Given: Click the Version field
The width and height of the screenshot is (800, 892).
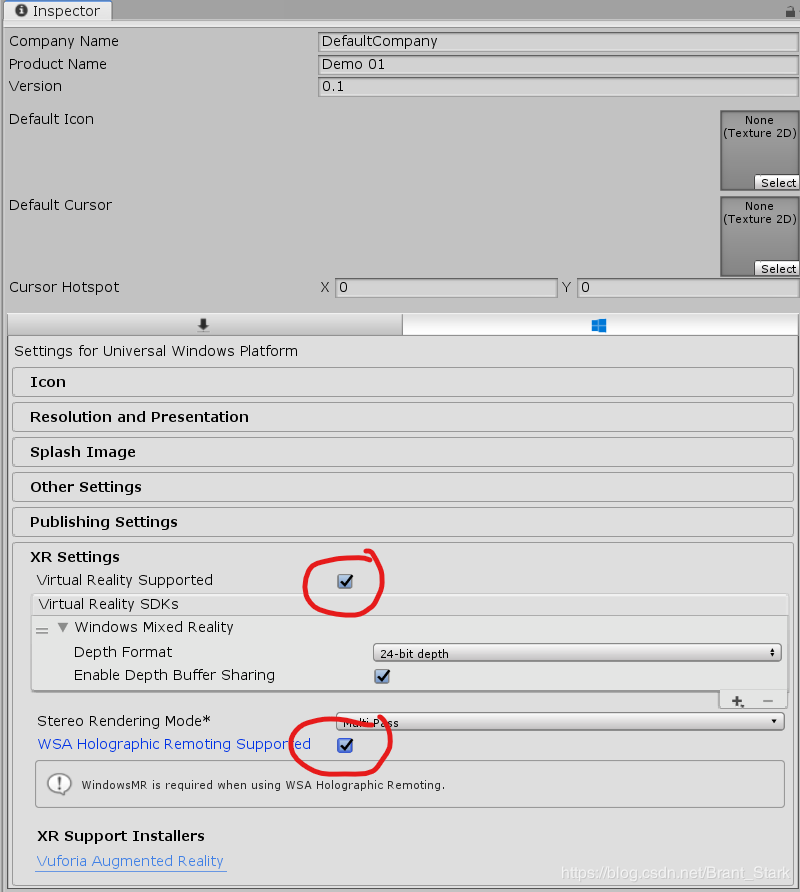Looking at the screenshot, I should click(x=558, y=86).
